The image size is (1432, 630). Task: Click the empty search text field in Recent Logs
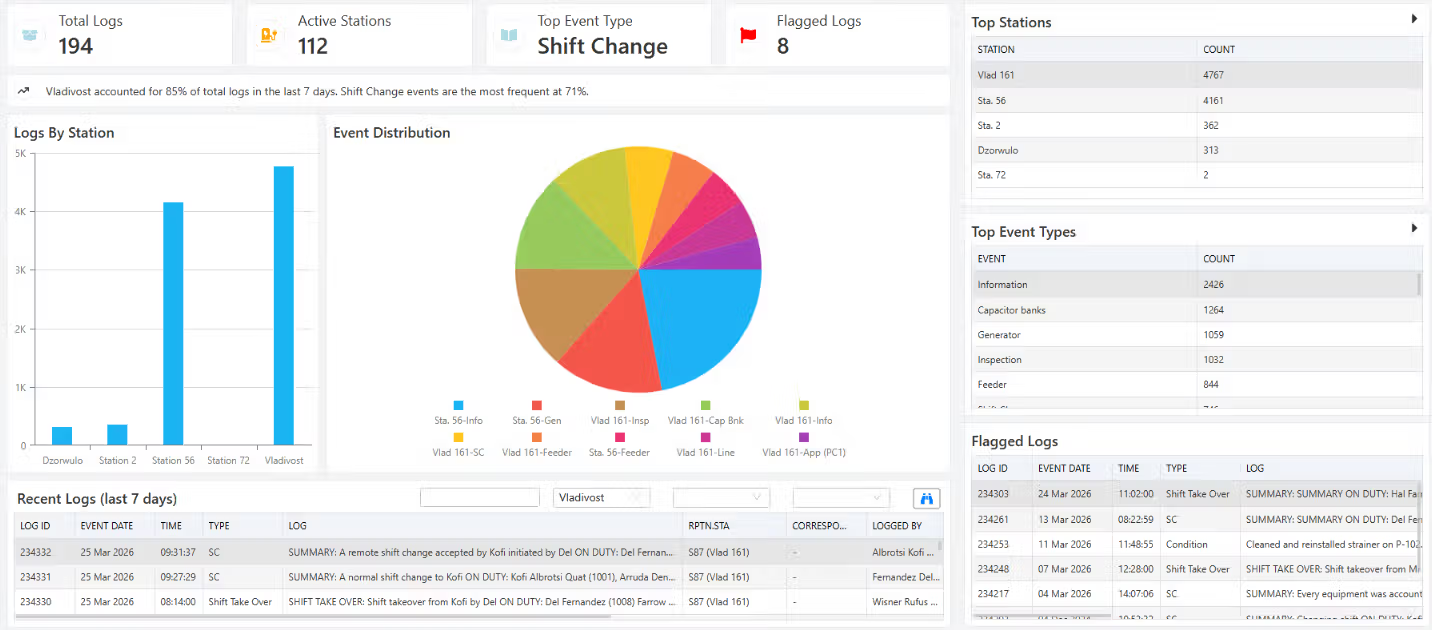[480, 497]
